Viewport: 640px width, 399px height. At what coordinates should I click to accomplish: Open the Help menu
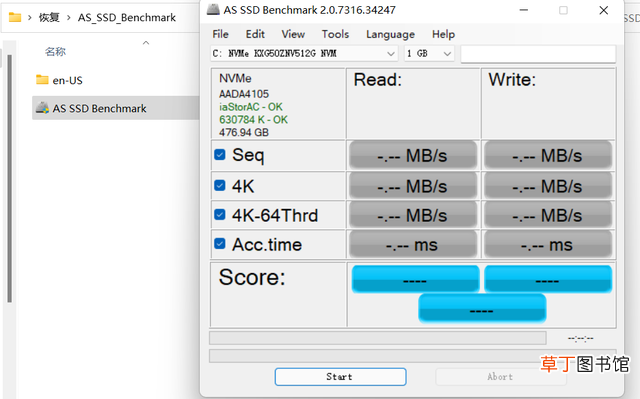coord(443,34)
